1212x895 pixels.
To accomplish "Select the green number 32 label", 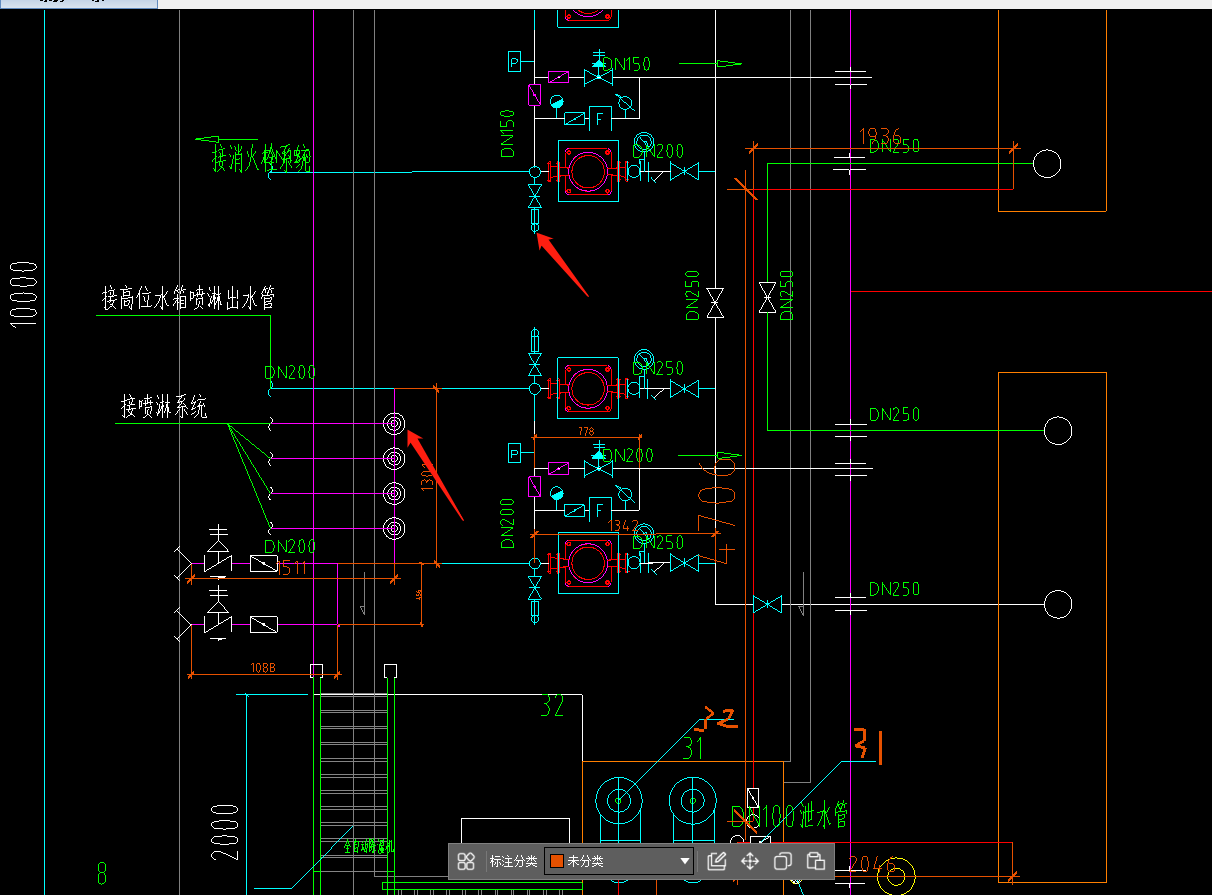I will [553, 706].
